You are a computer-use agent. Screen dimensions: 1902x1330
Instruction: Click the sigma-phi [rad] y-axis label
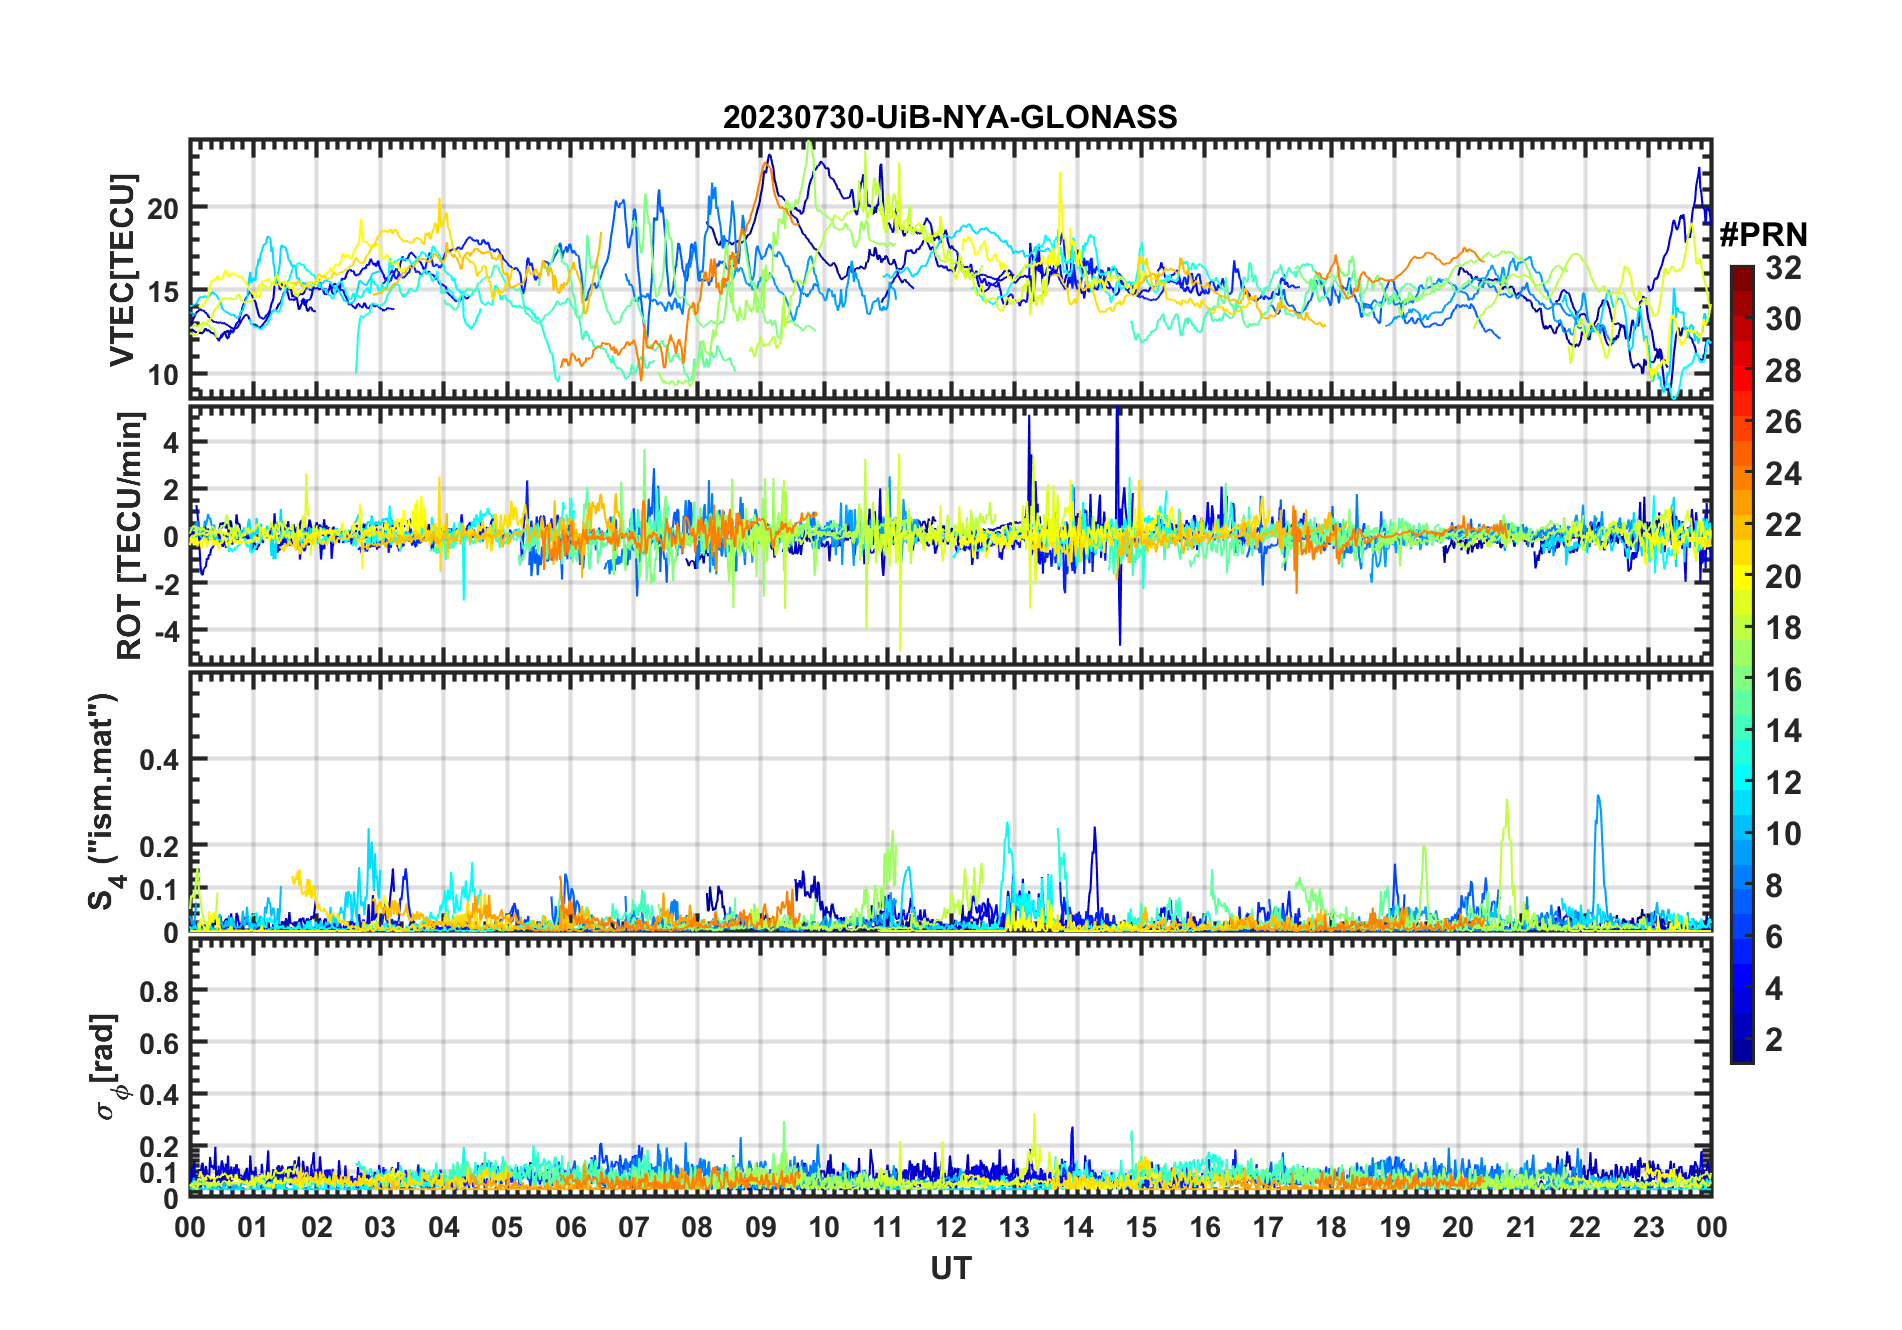(108, 1067)
